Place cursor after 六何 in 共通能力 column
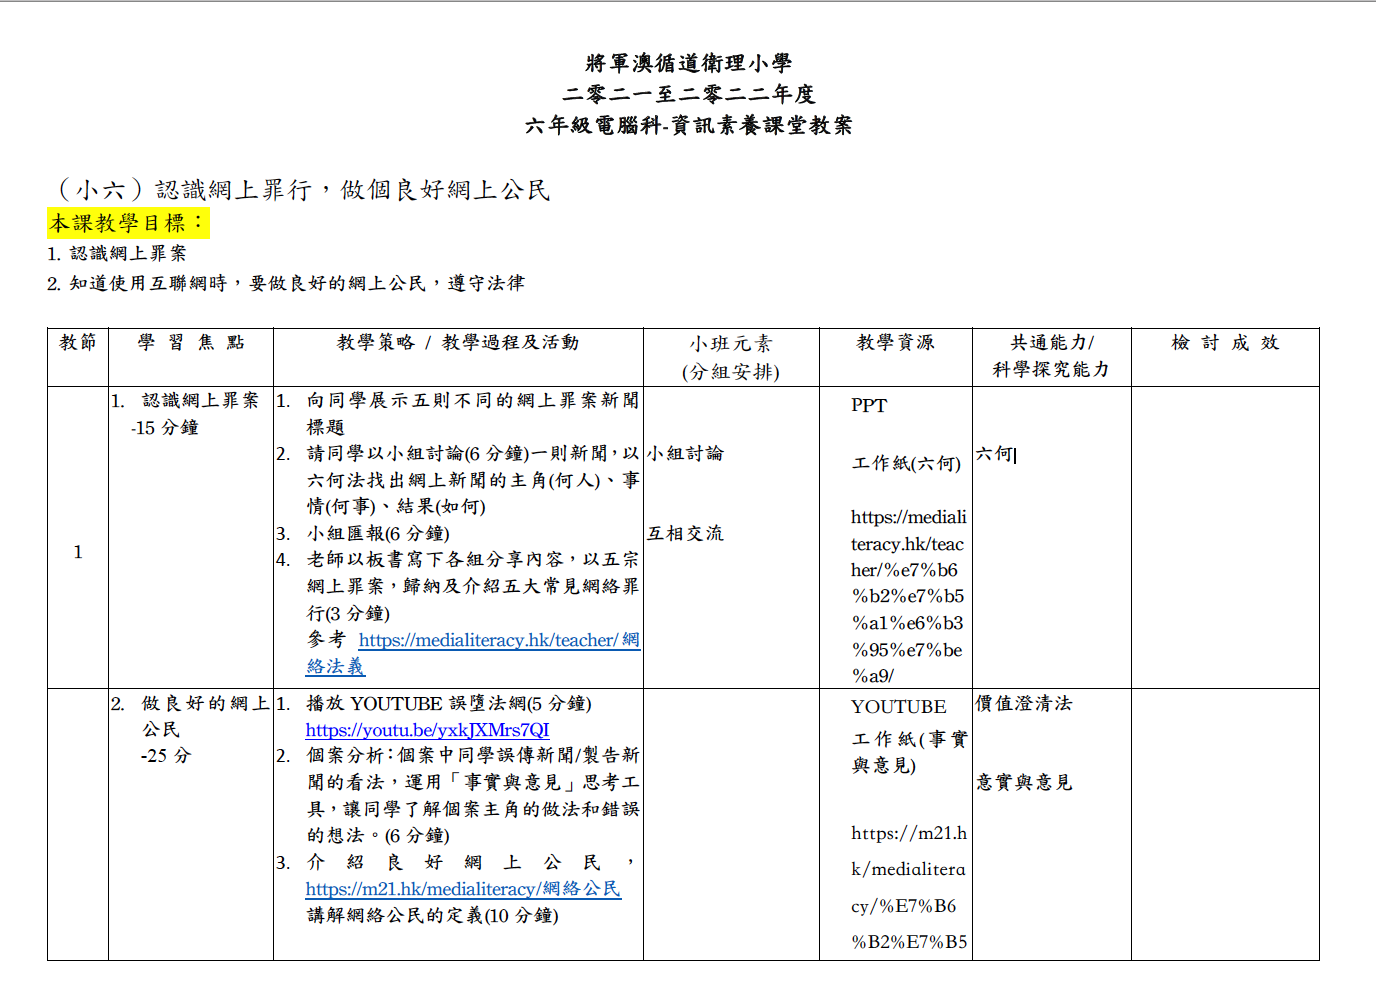 pos(1014,455)
